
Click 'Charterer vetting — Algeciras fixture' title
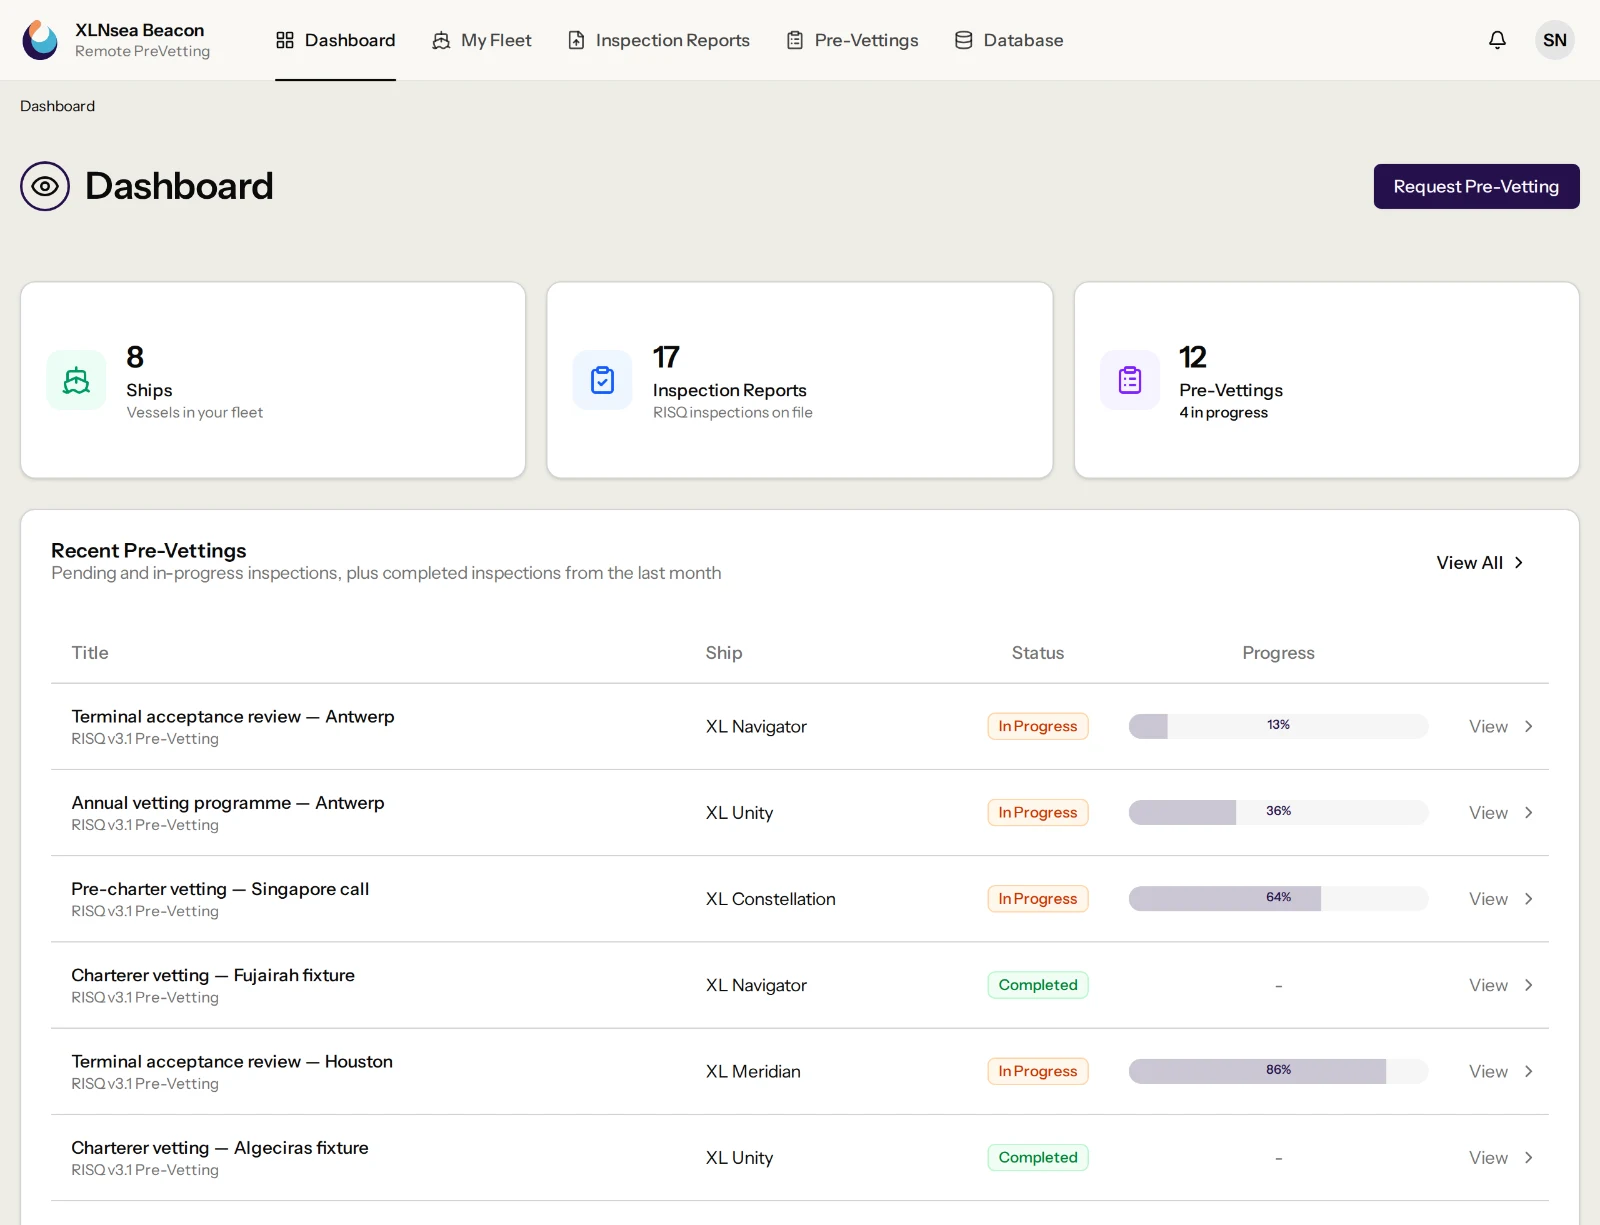(x=220, y=1148)
